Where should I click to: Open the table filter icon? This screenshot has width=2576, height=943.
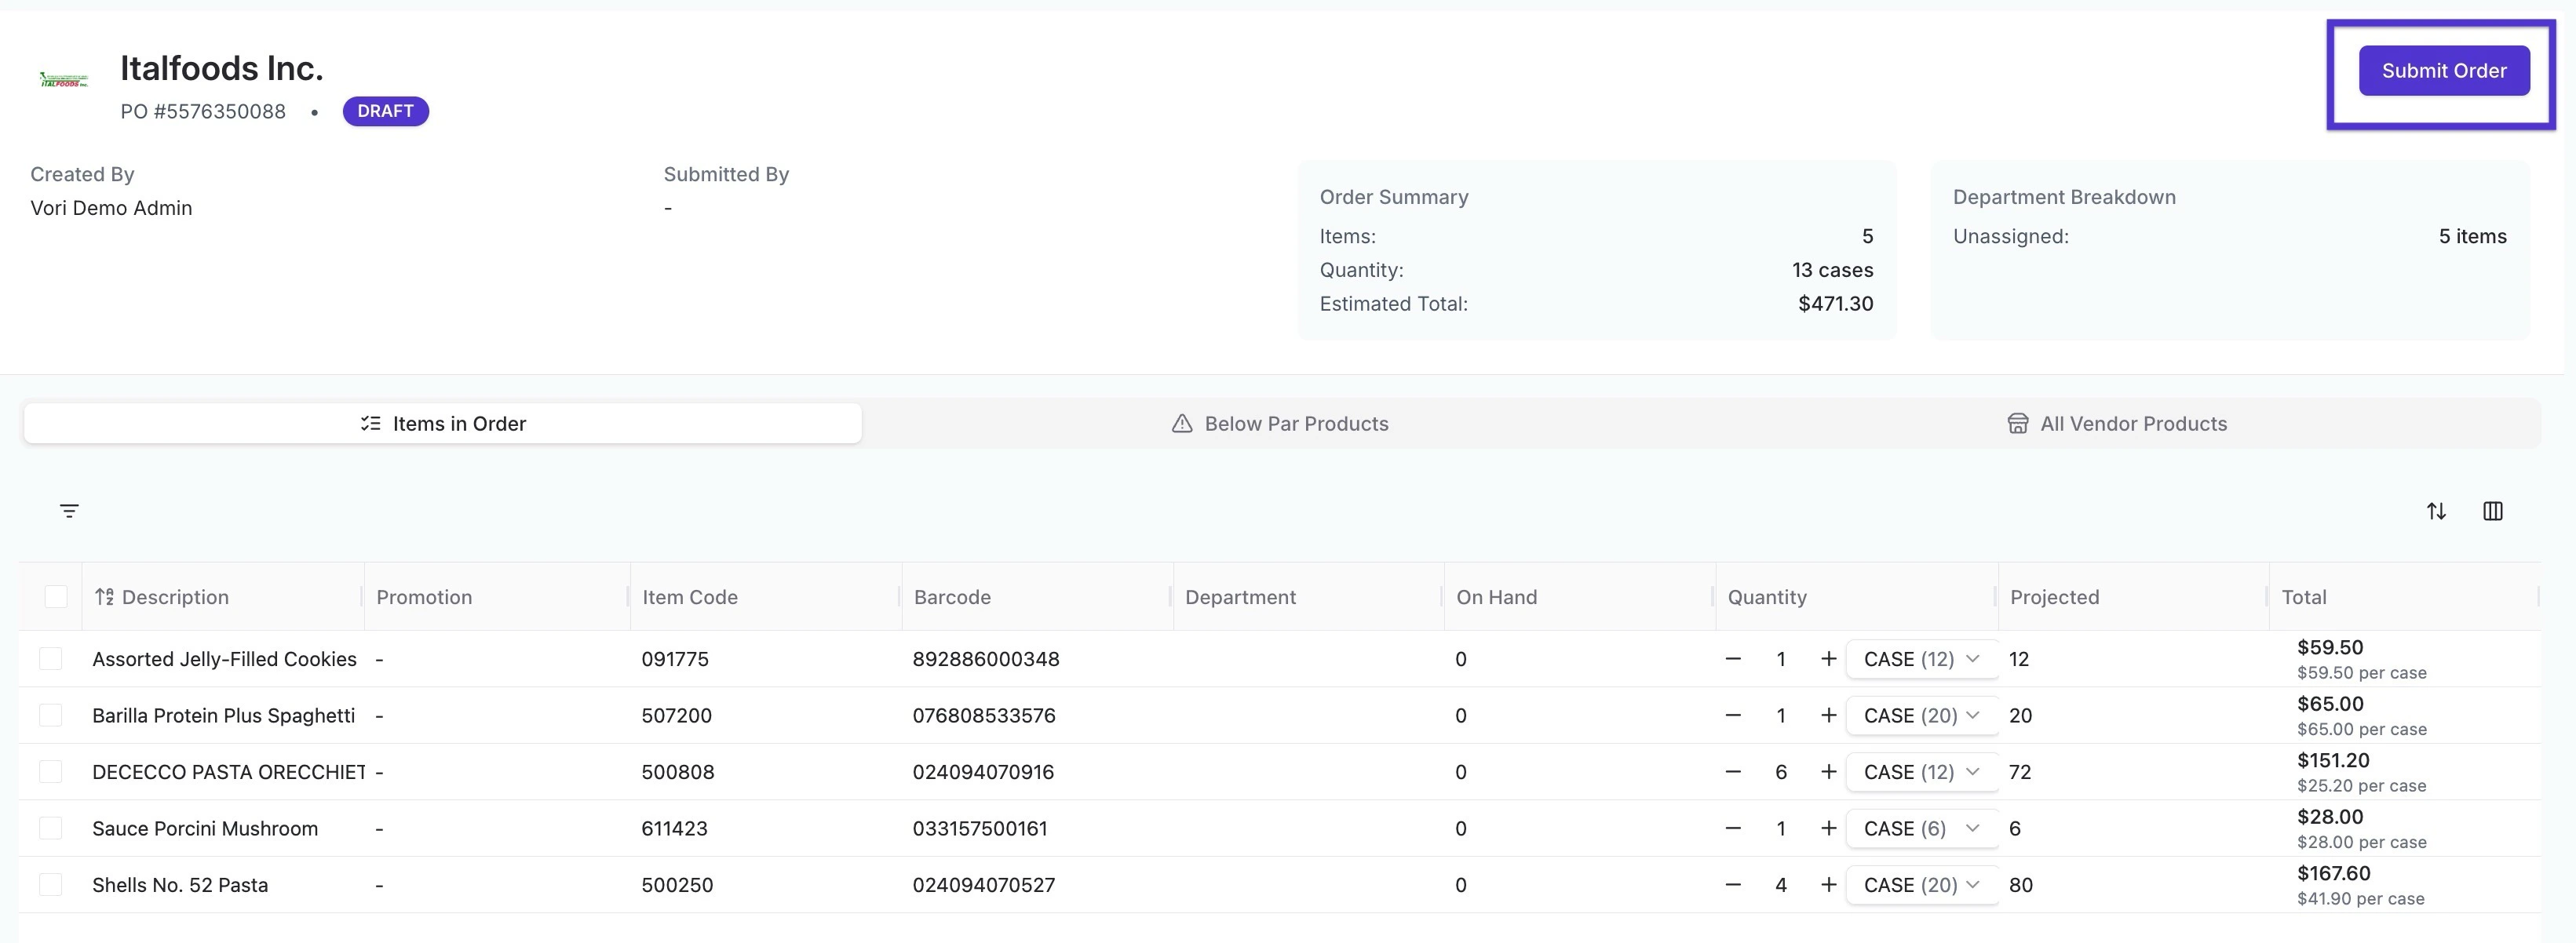tap(69, 511)
